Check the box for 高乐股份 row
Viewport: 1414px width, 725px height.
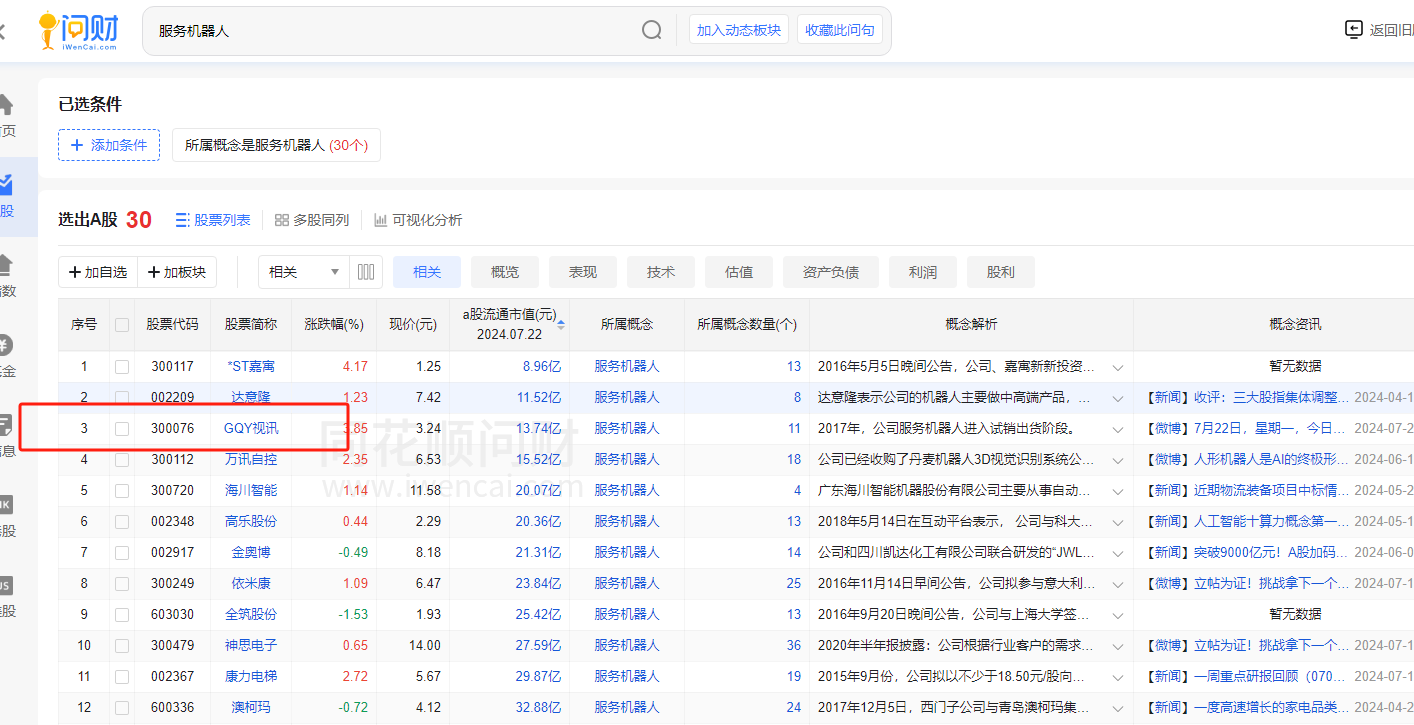122,522
